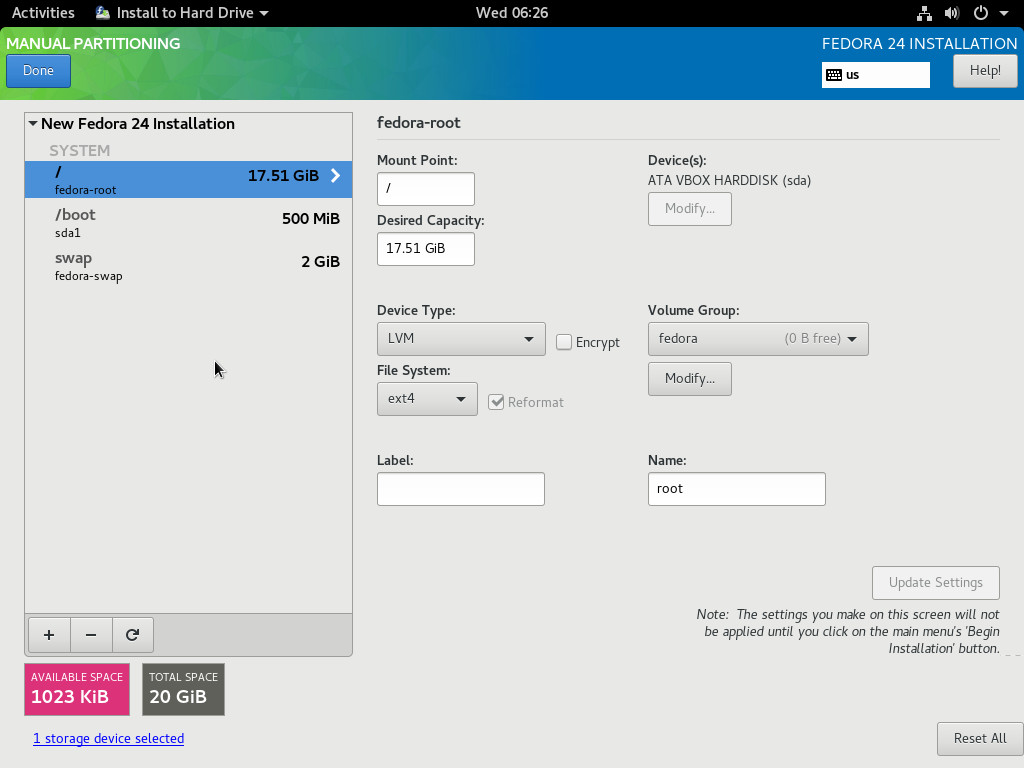The width and height of the screenshot is (1024, 768).
Task: Open the Device Type LVM dropdown
Action: click(x=461, y=339)
